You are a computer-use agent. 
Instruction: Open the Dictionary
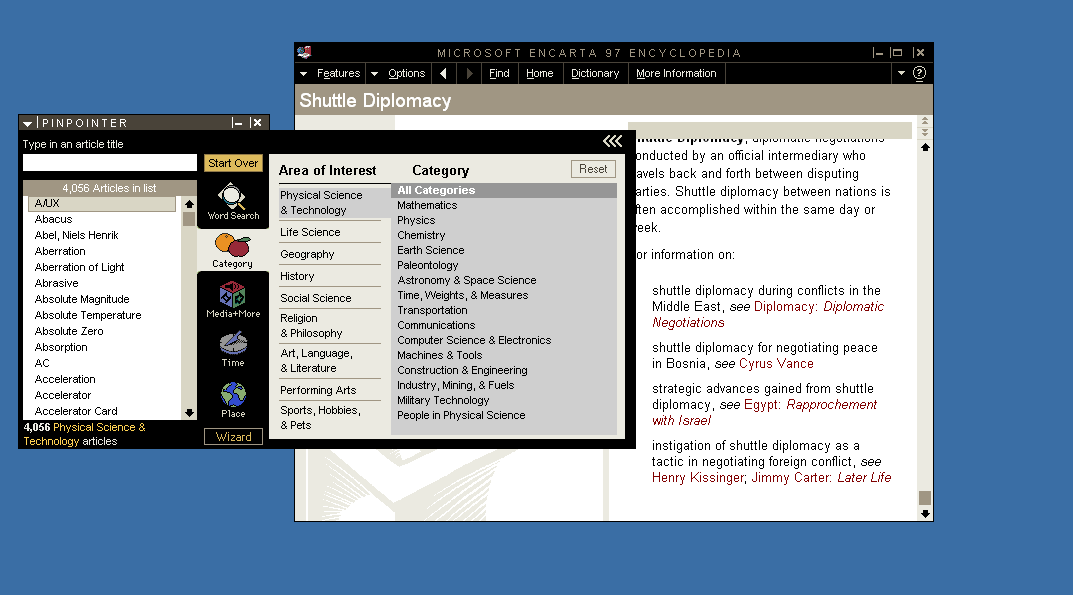click(x=595, y=73)
